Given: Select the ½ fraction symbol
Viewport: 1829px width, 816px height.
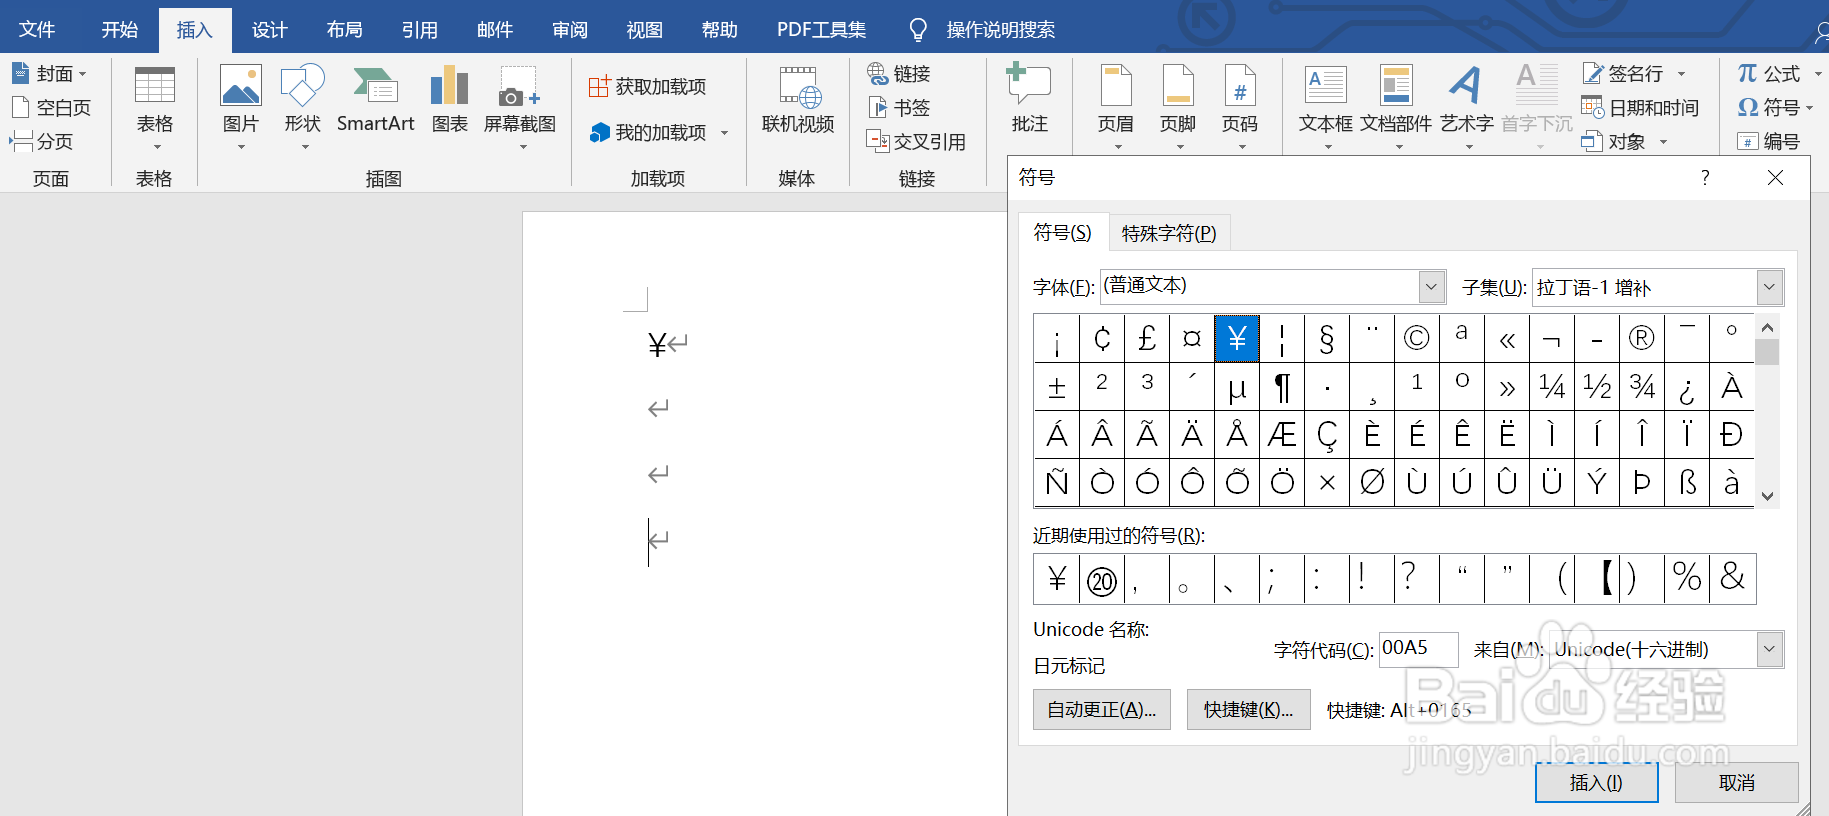Looking at the screenshot, I should click(x=1597, y=386).
